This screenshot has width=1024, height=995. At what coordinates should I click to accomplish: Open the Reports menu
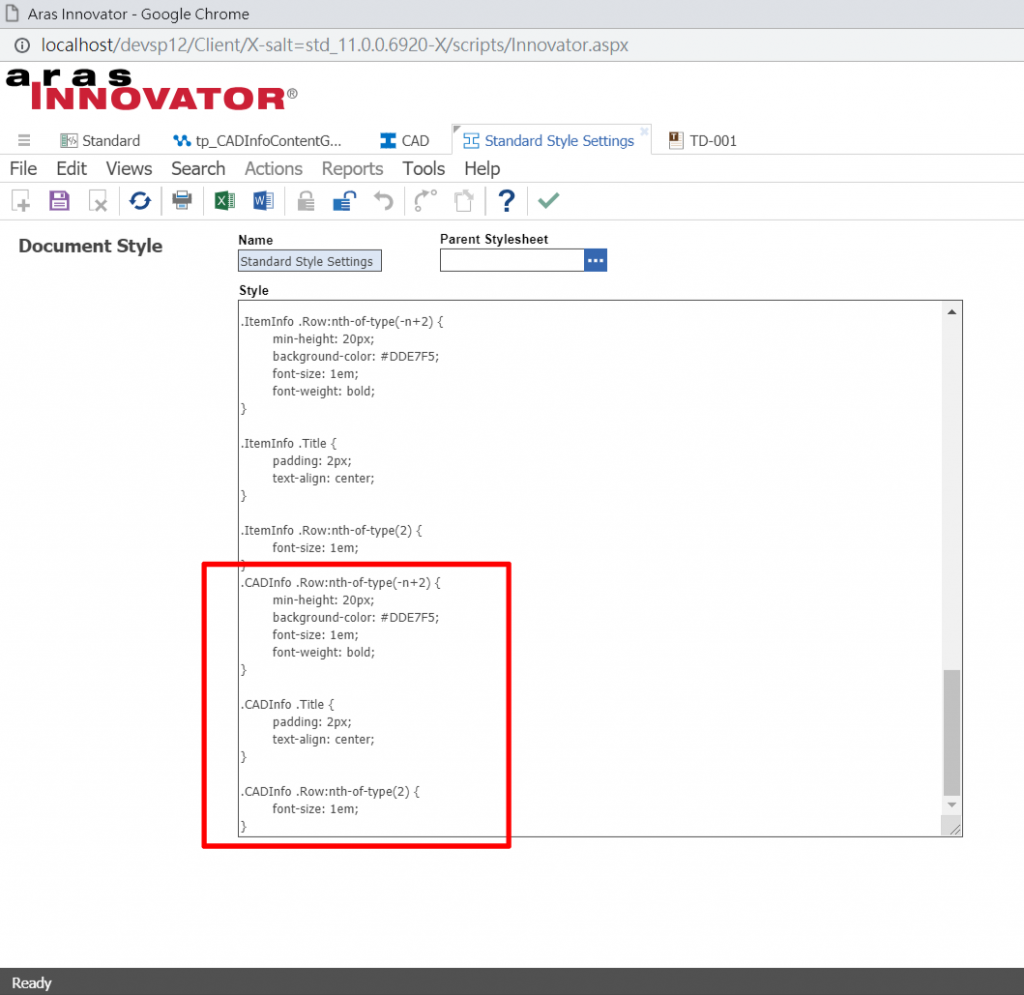coord(352,168)
